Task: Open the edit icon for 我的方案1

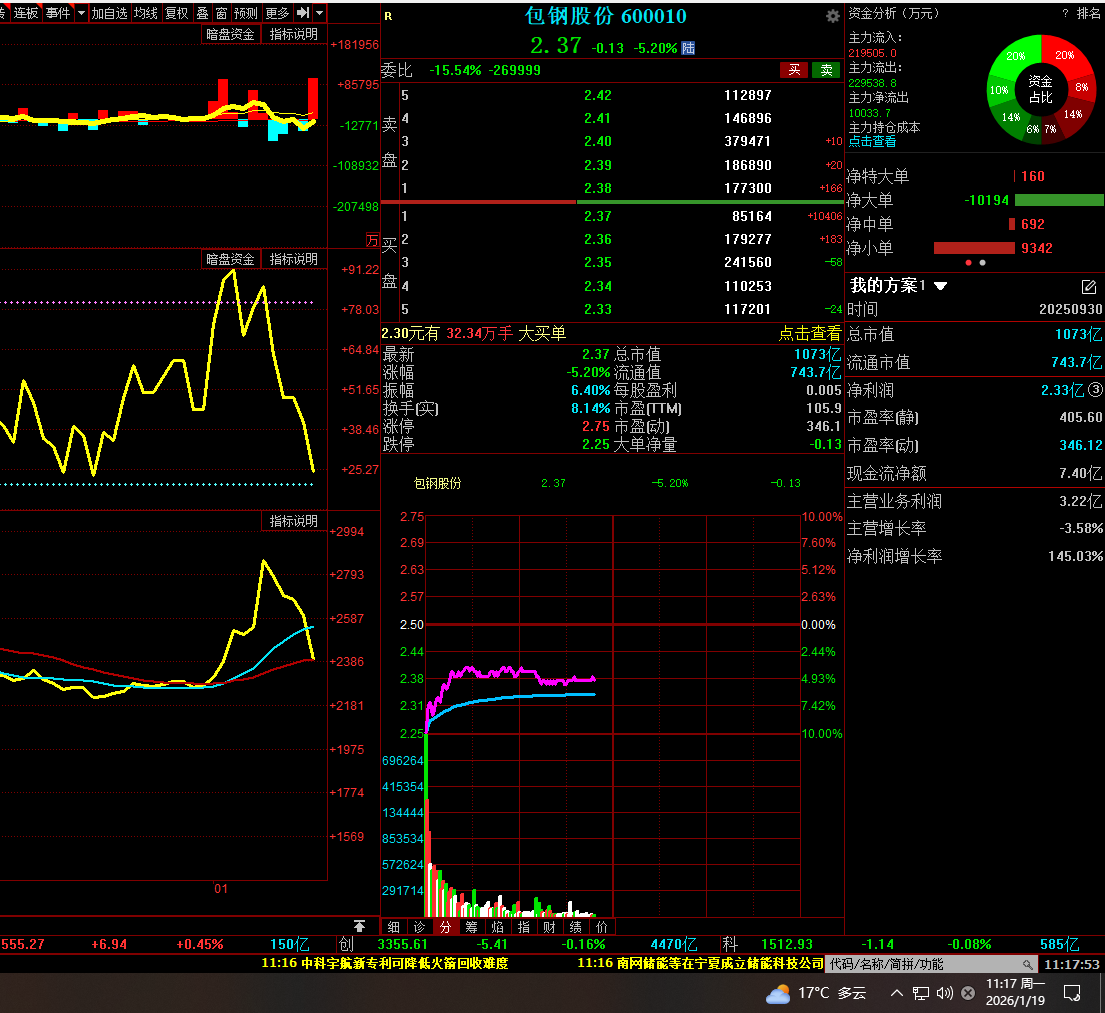Action: point(1089,286)
